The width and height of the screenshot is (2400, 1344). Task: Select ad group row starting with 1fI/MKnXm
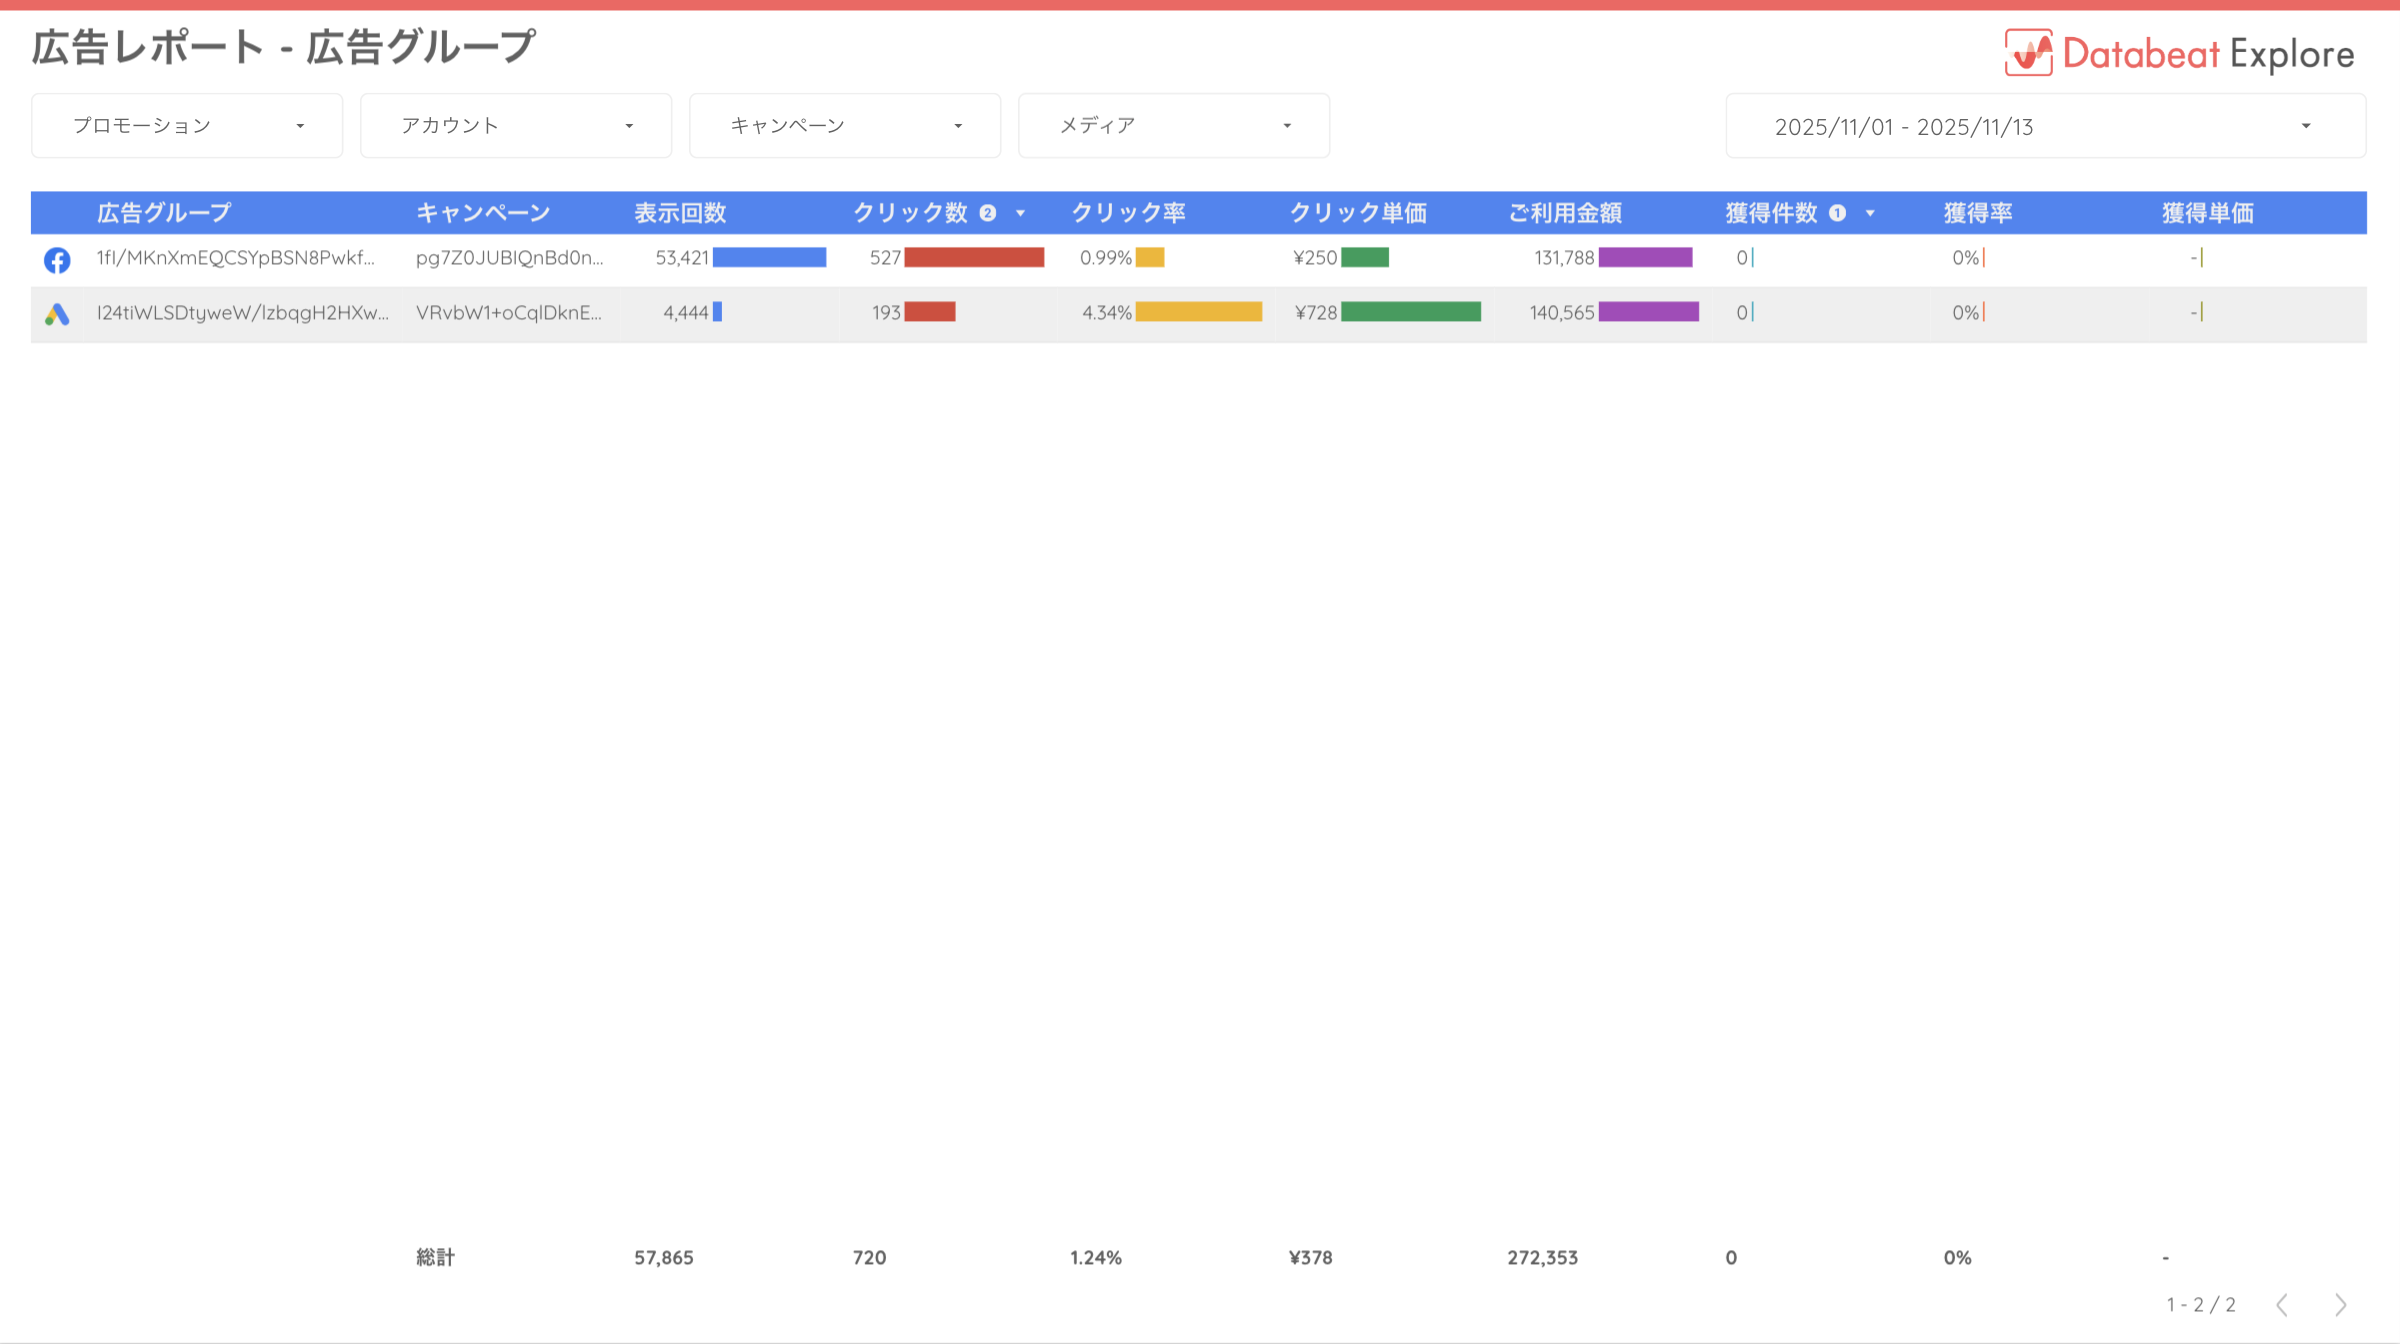[235, 258]
